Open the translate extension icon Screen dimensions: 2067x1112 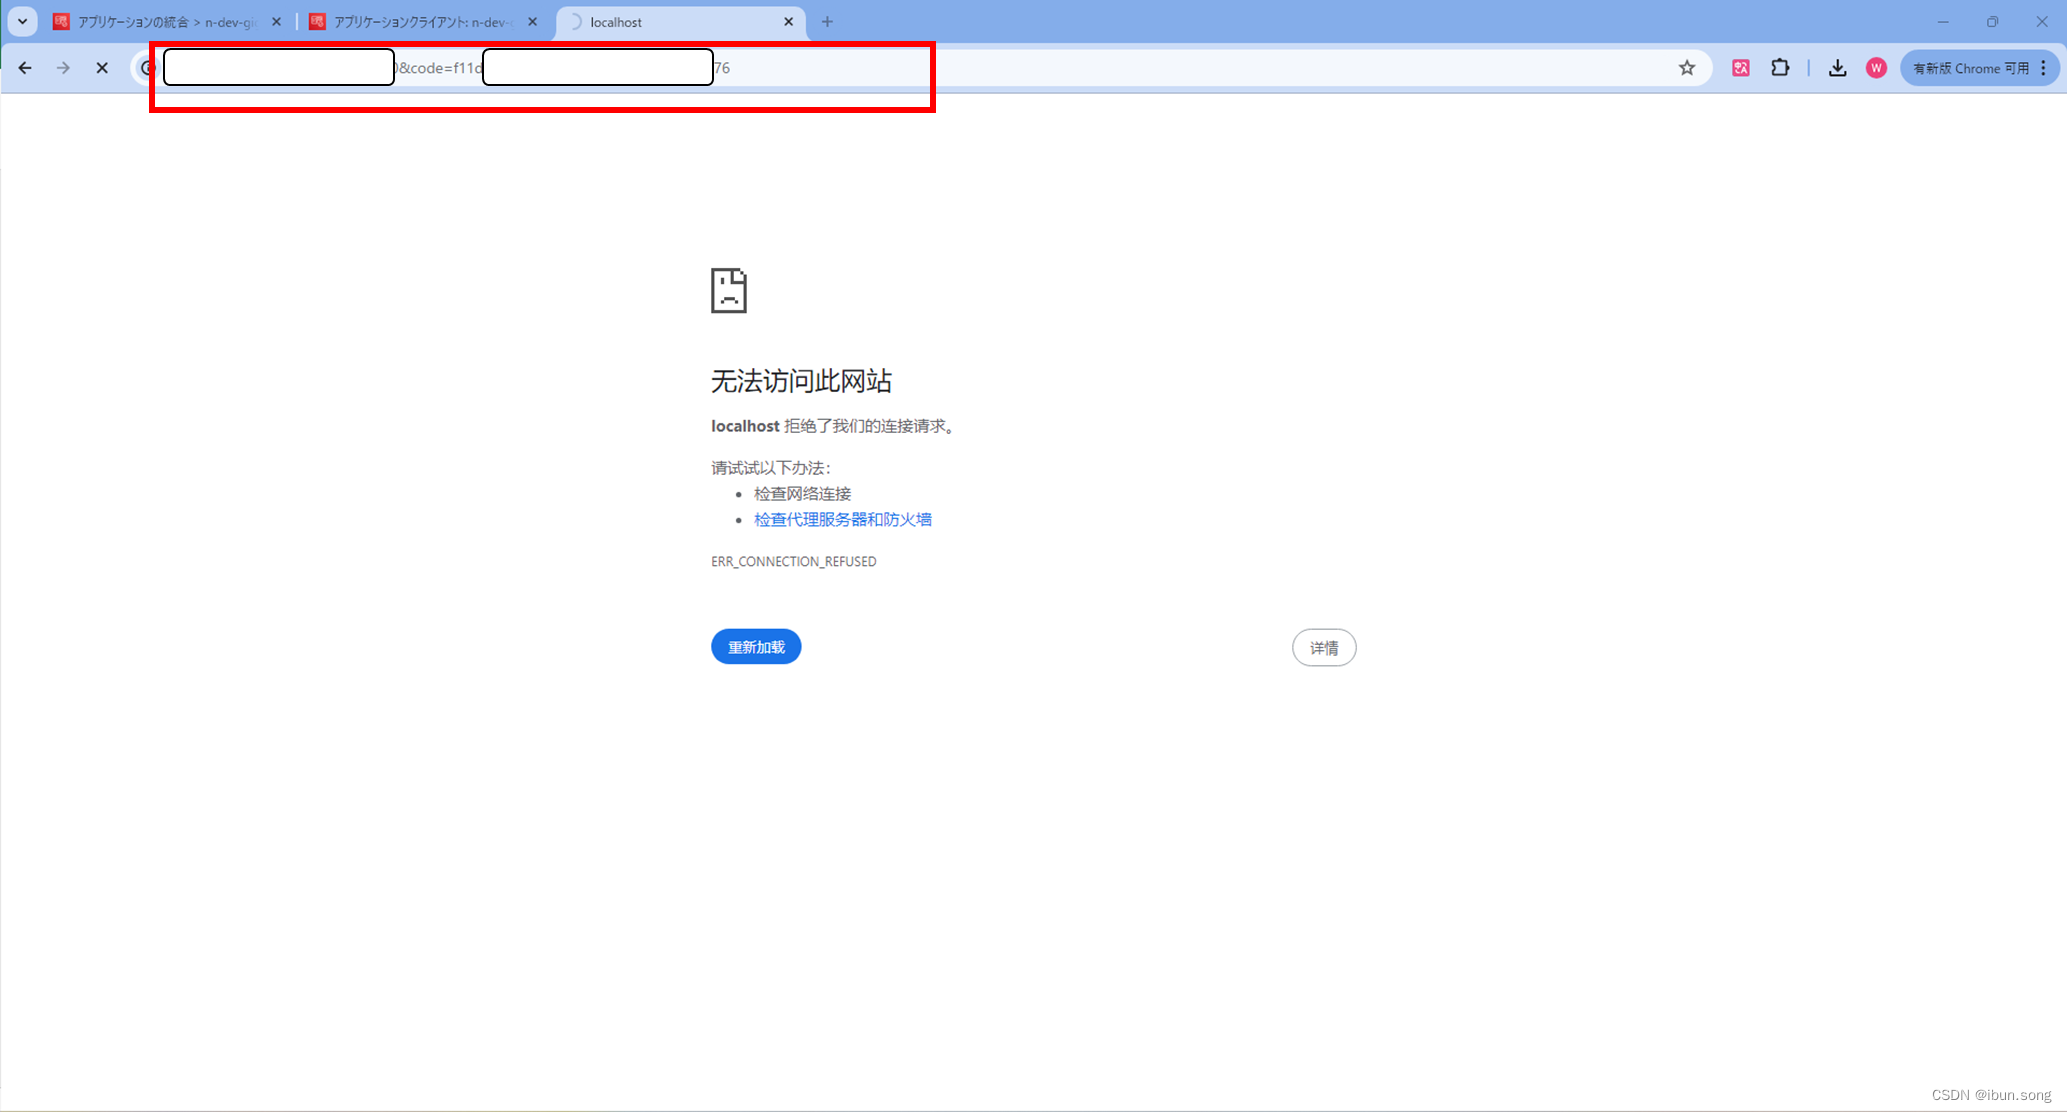point(1741,68)
